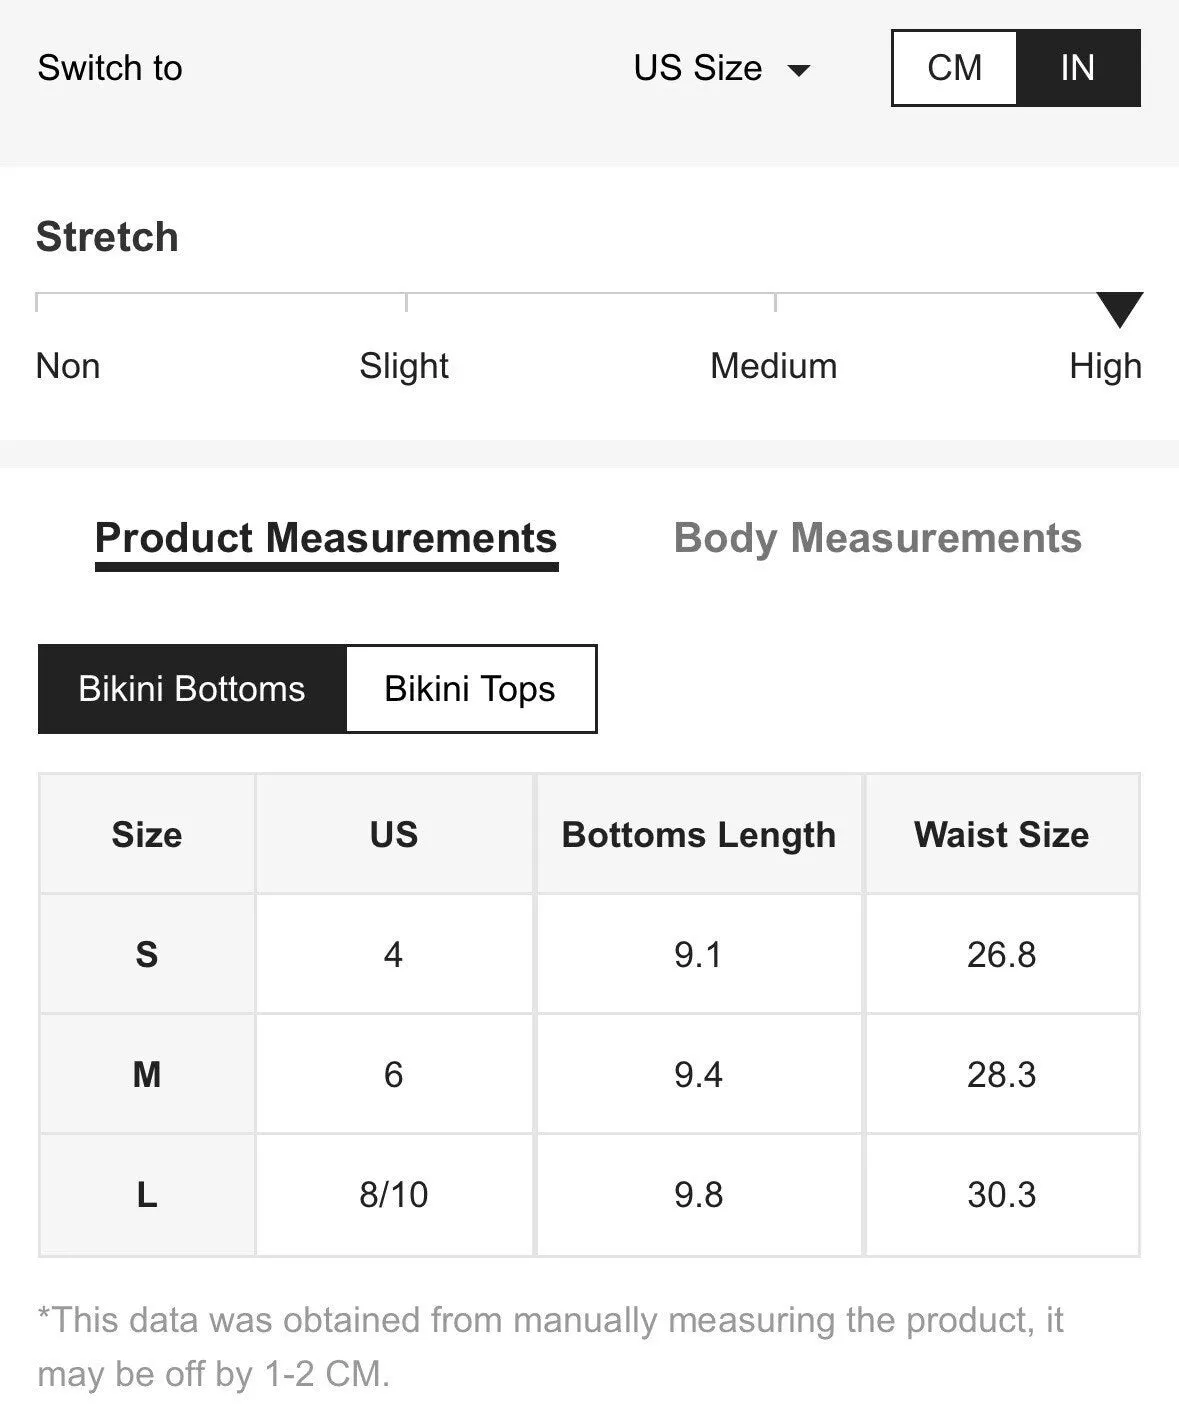
Task: Click the Non stretch label
Action: click(68, 366)
